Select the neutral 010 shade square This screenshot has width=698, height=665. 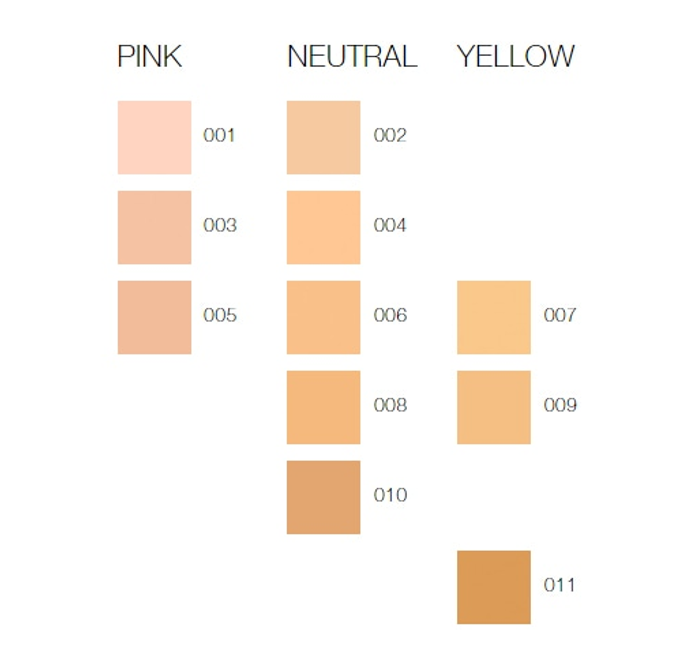pyautogui.click(x=323, y=497)
